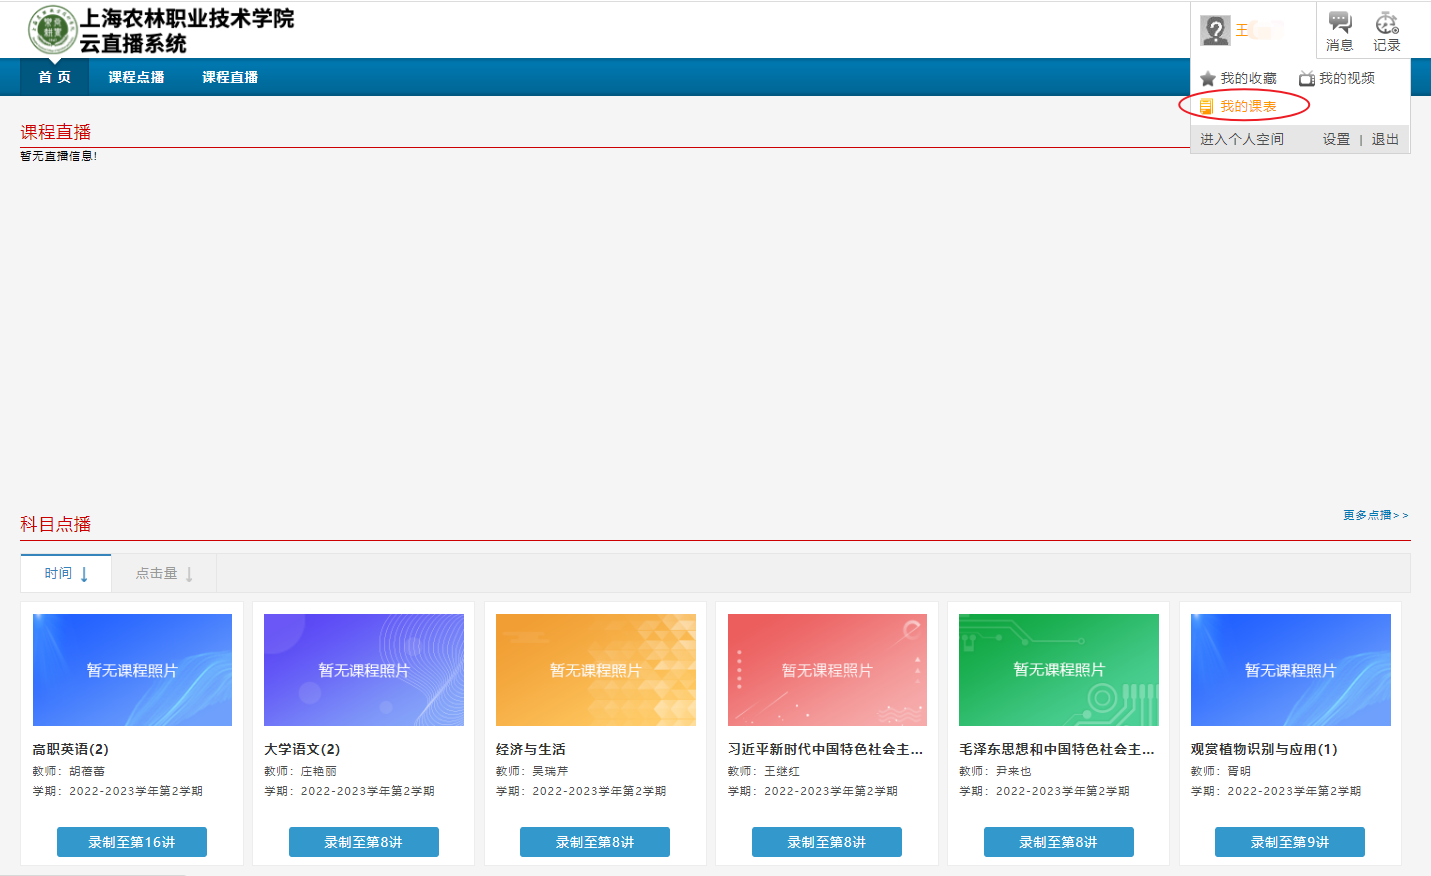Sort by 时间 using the arrow
The image size is (1431, 876).
click(84, 574)
